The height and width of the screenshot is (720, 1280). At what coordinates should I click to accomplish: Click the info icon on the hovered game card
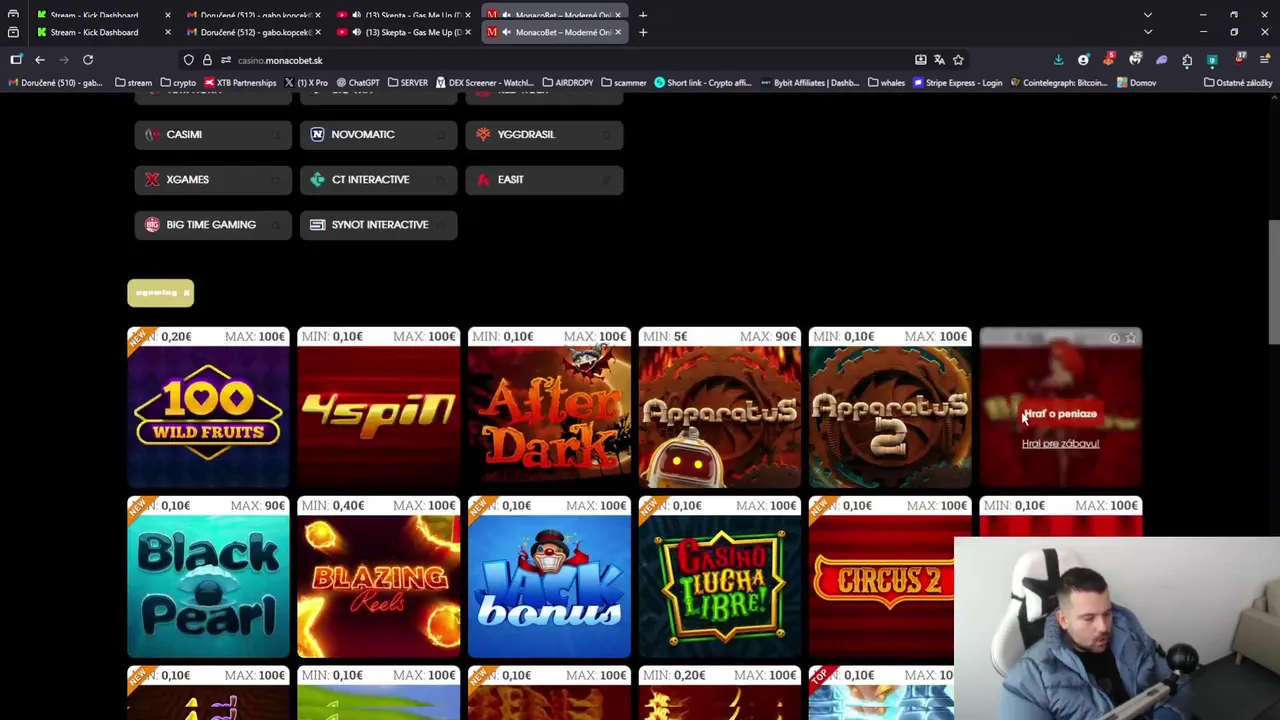tap(1114, 338)
